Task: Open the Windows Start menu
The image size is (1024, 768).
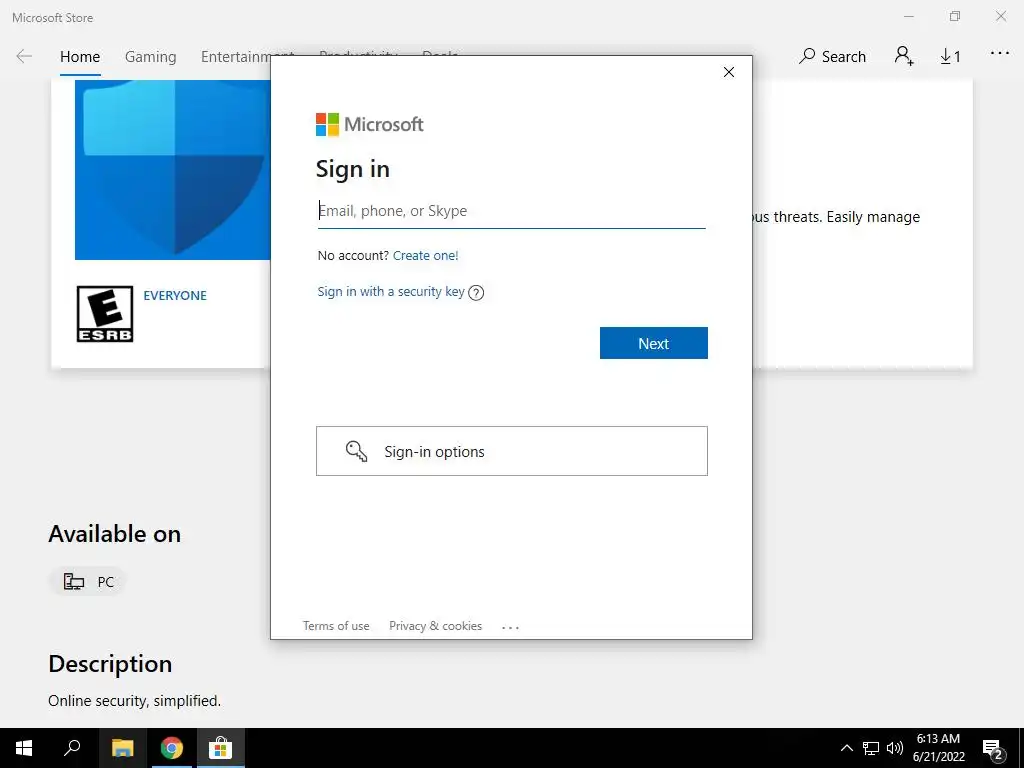Action: pos(24,748)
